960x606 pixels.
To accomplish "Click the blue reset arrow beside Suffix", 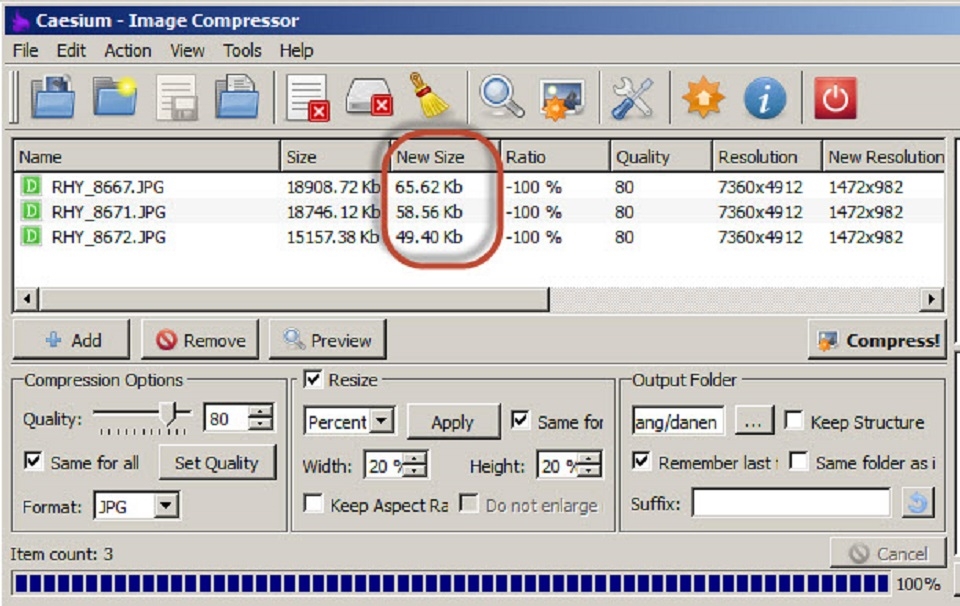I will click(917, 503).
